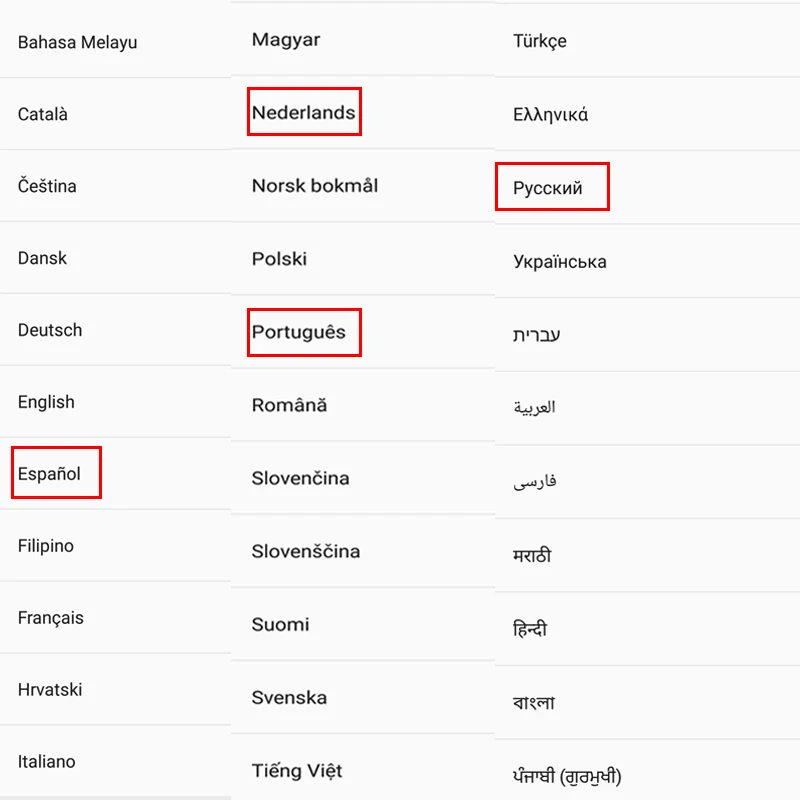Choose Čeština language entry
Screen dimensions: 800x800
[x=47, y=186]
